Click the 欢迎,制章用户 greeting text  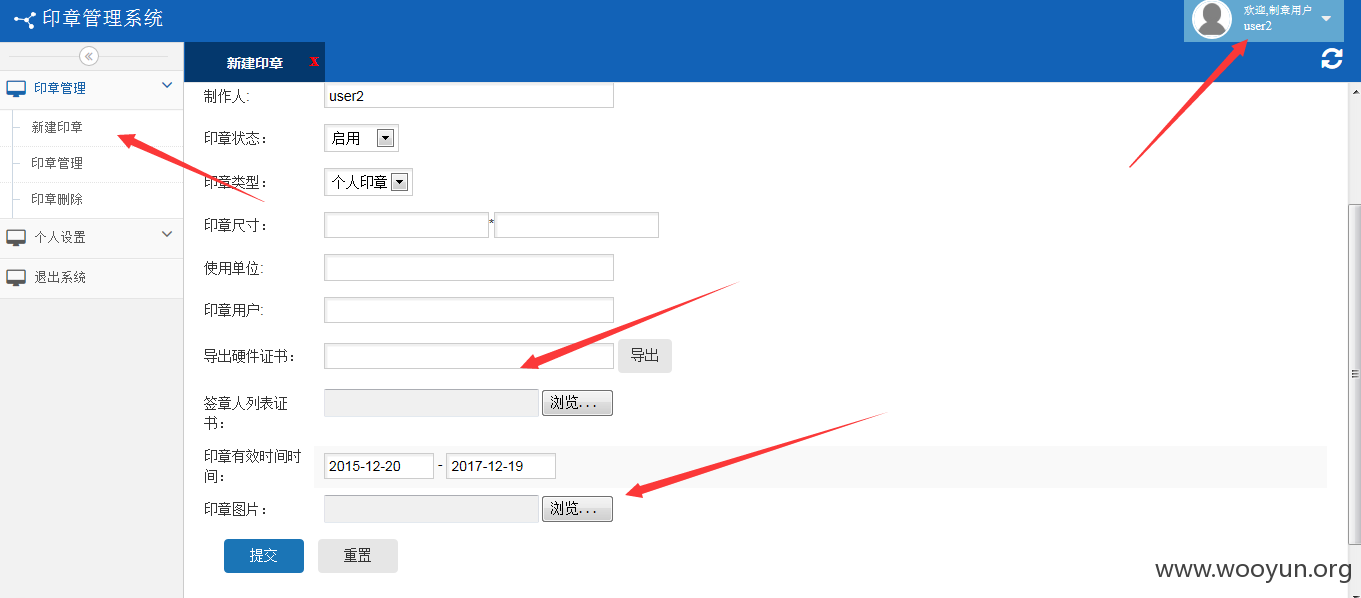pyautogui.click(x=1277, y=10)
